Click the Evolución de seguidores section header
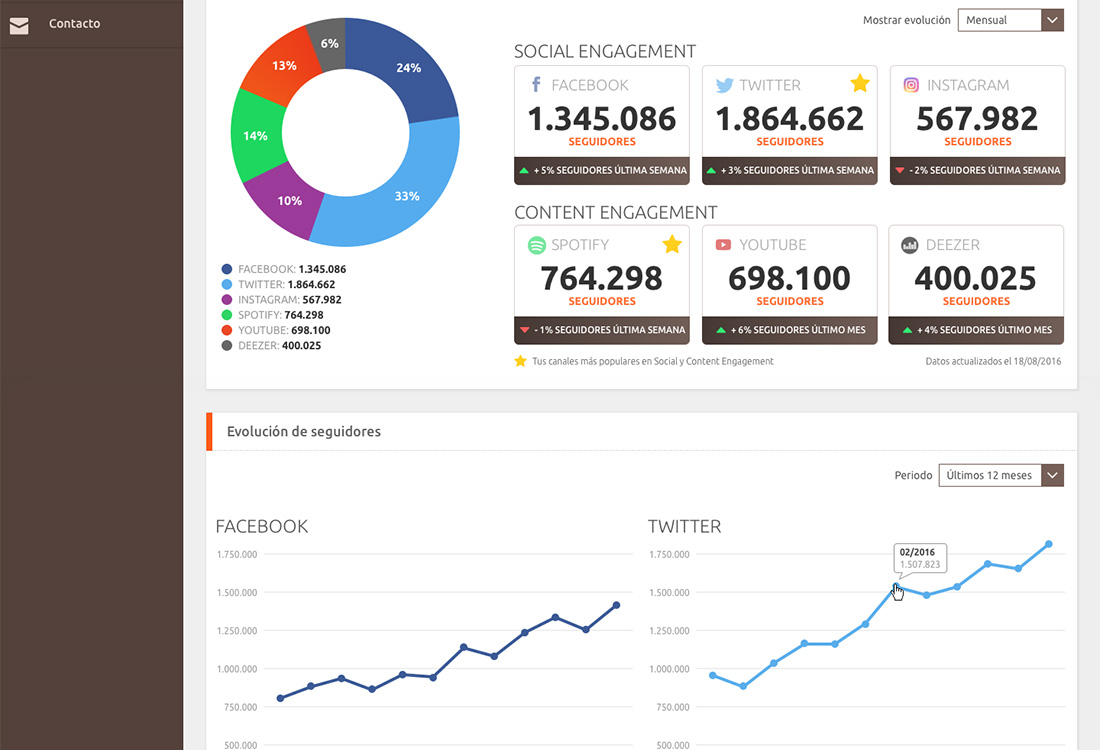 tap(304, 432)
